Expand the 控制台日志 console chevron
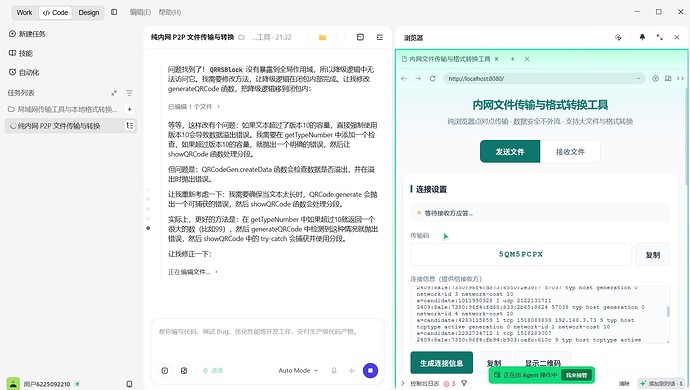The width and height of the screenshot is (690, 390). coord(403,383)
